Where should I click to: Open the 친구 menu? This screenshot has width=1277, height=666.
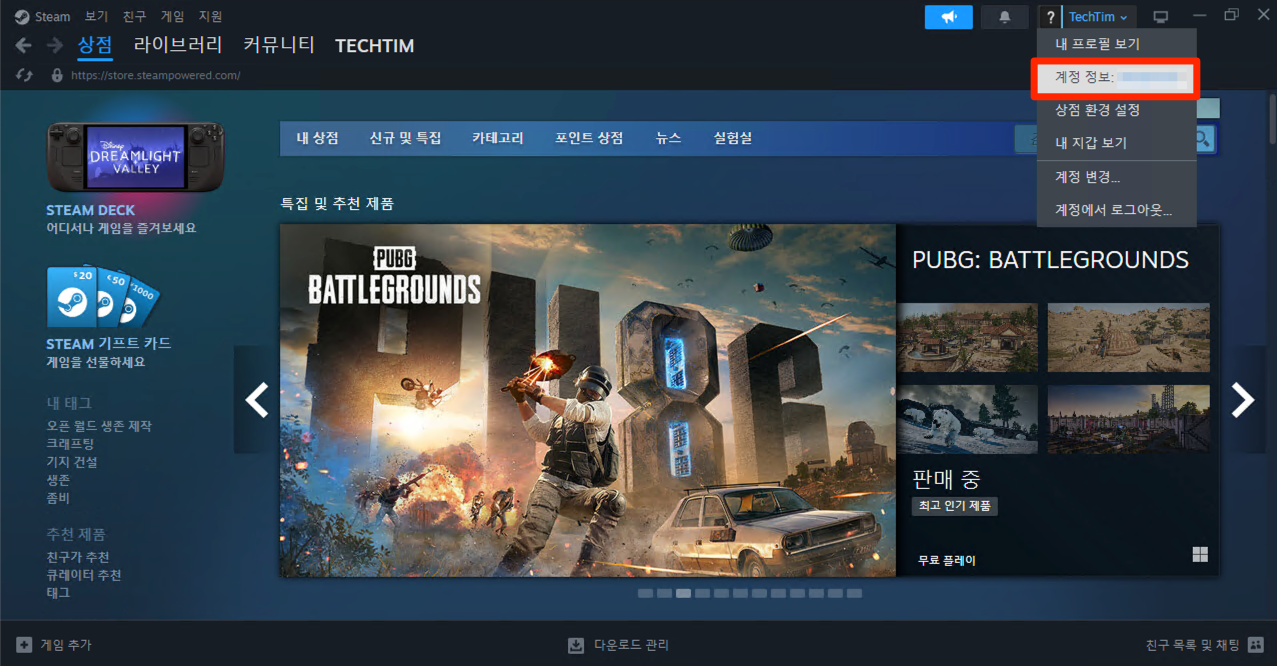point(134,16)
